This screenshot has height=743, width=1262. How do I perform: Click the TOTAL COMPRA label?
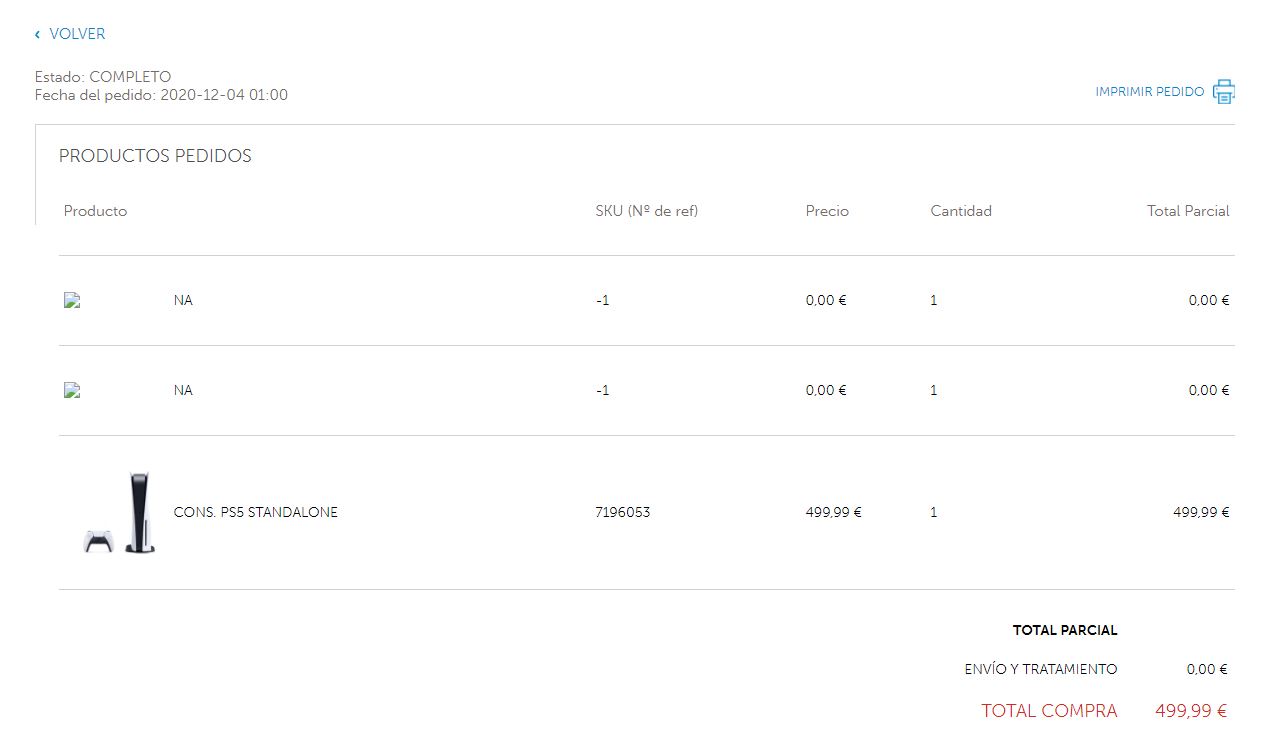pos(1049,711)
